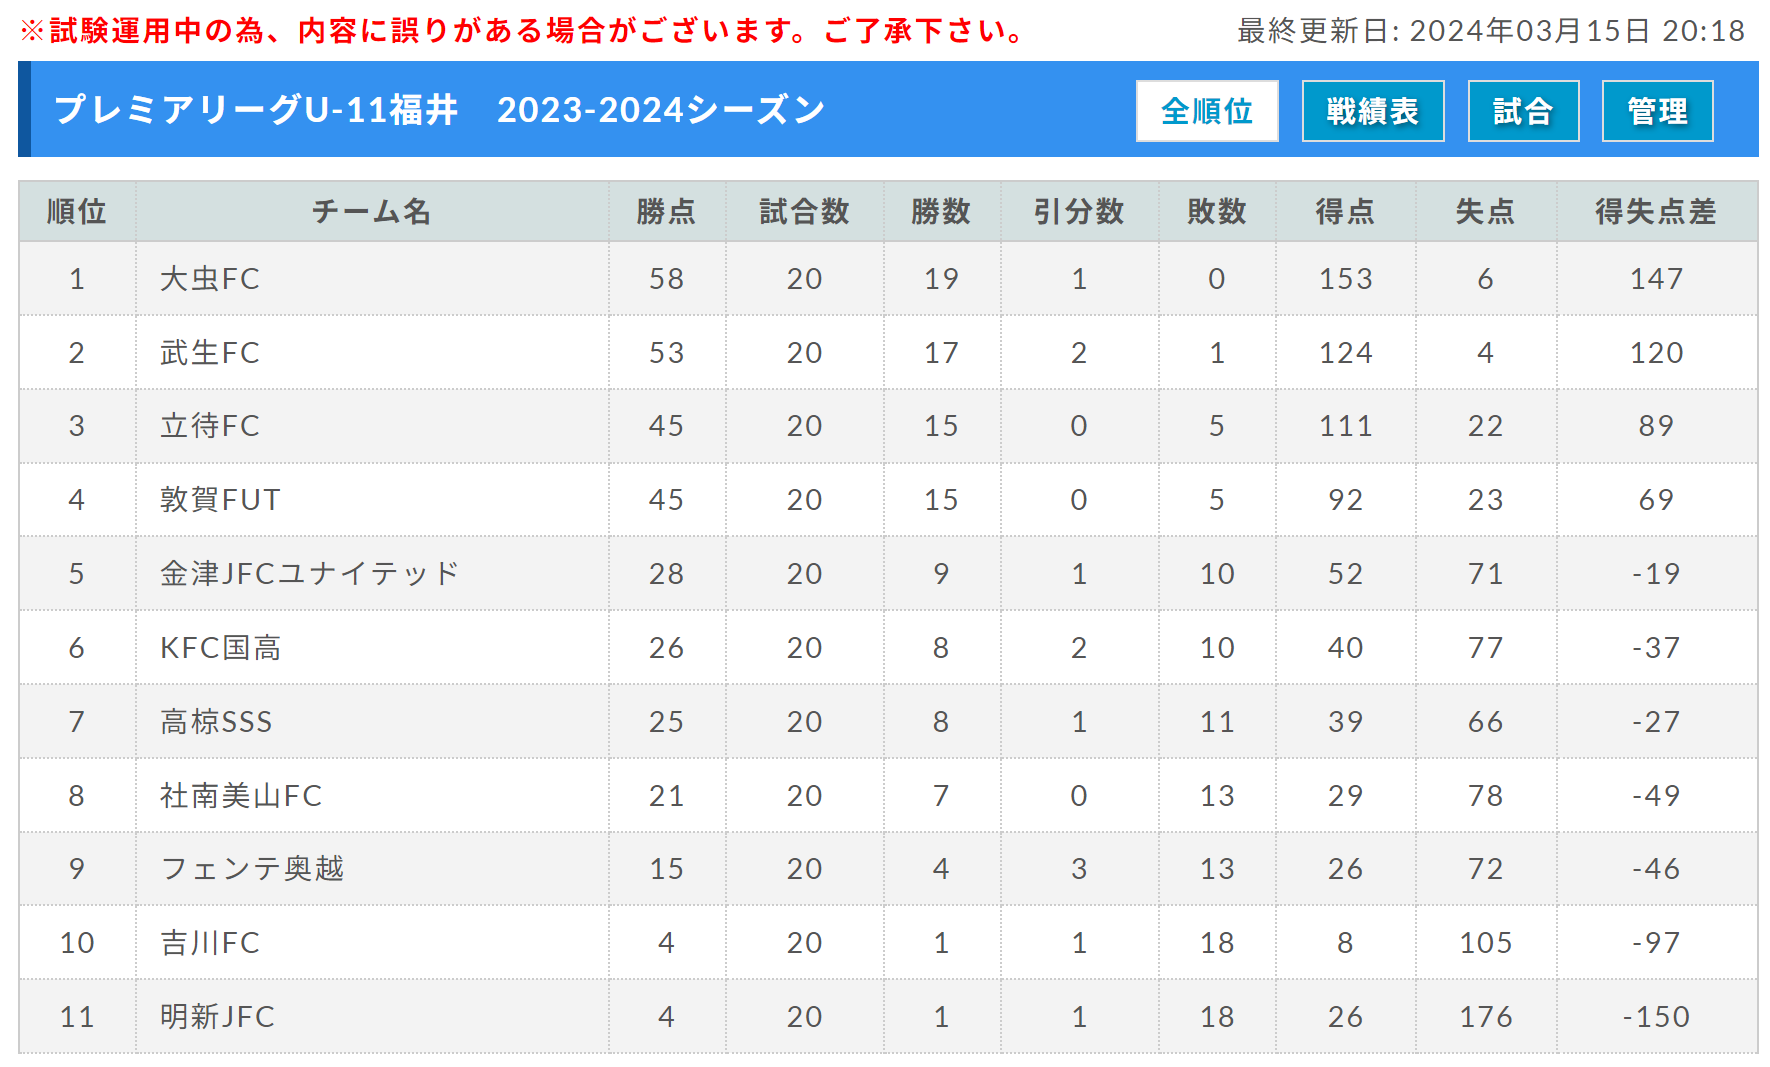Screen dimensions: 1770x1067
Task: Click the 勝点 column header
Action: point(666,211)
